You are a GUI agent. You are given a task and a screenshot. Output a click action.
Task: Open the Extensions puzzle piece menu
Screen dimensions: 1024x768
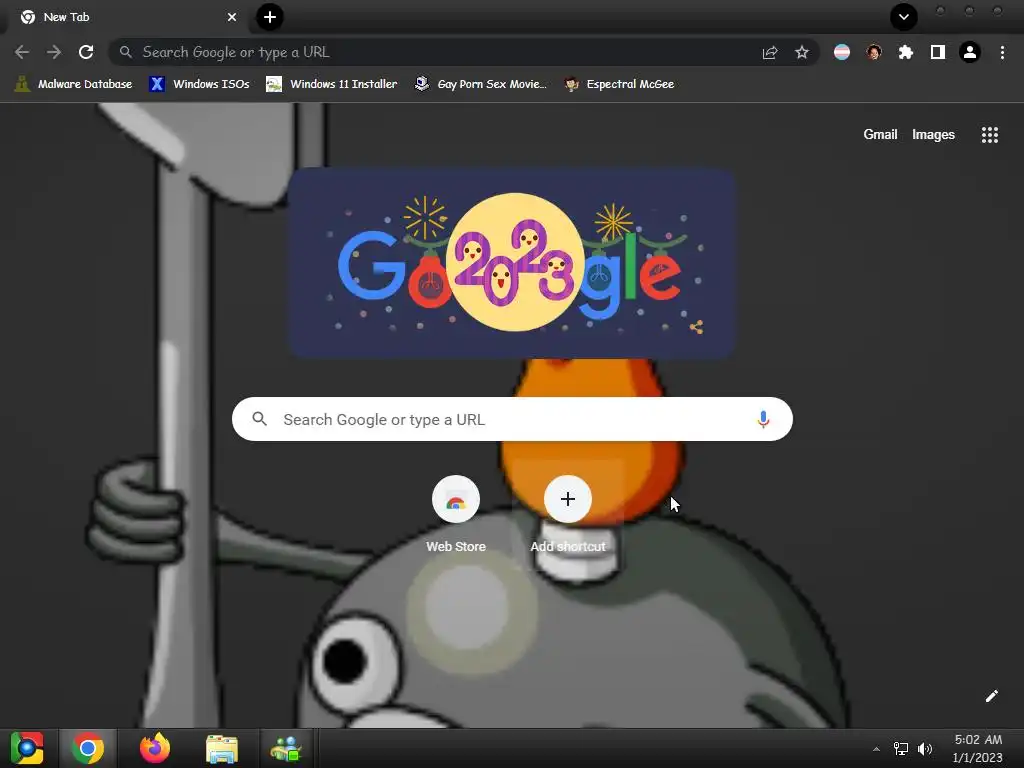click(x=906, y=52)
